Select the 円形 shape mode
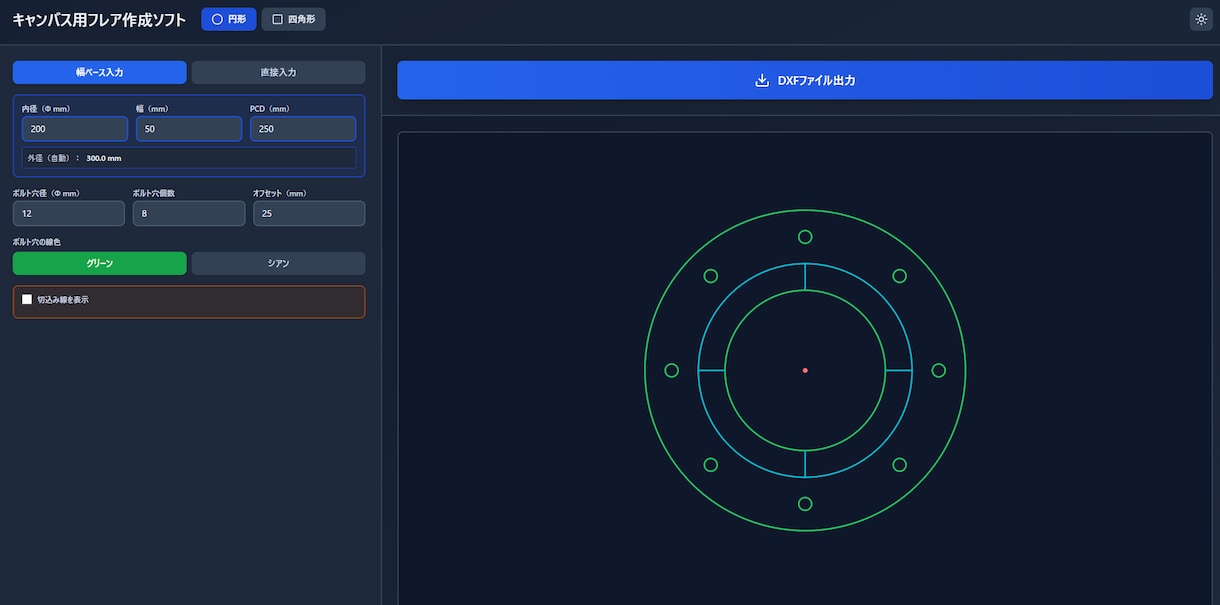This screenshot has height=605, width=1220. 229,19
